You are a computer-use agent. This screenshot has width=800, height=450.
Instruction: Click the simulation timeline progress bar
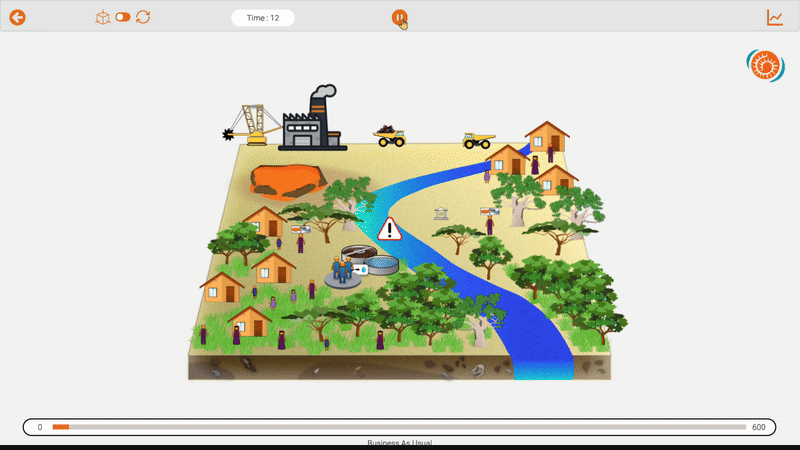tap(400, 427)
